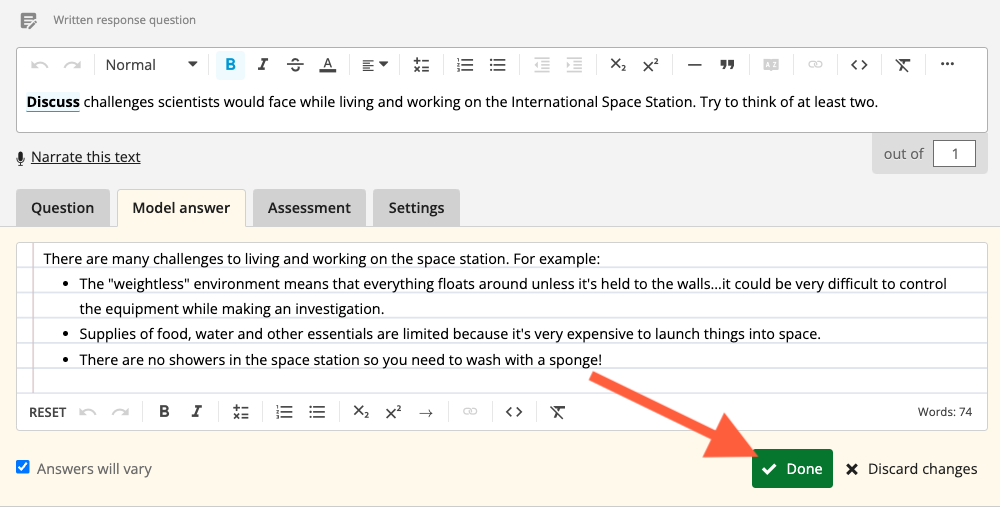1000x524 pixels.
Task: Open more toolbar options ellipsis
Action: [947, 64]
